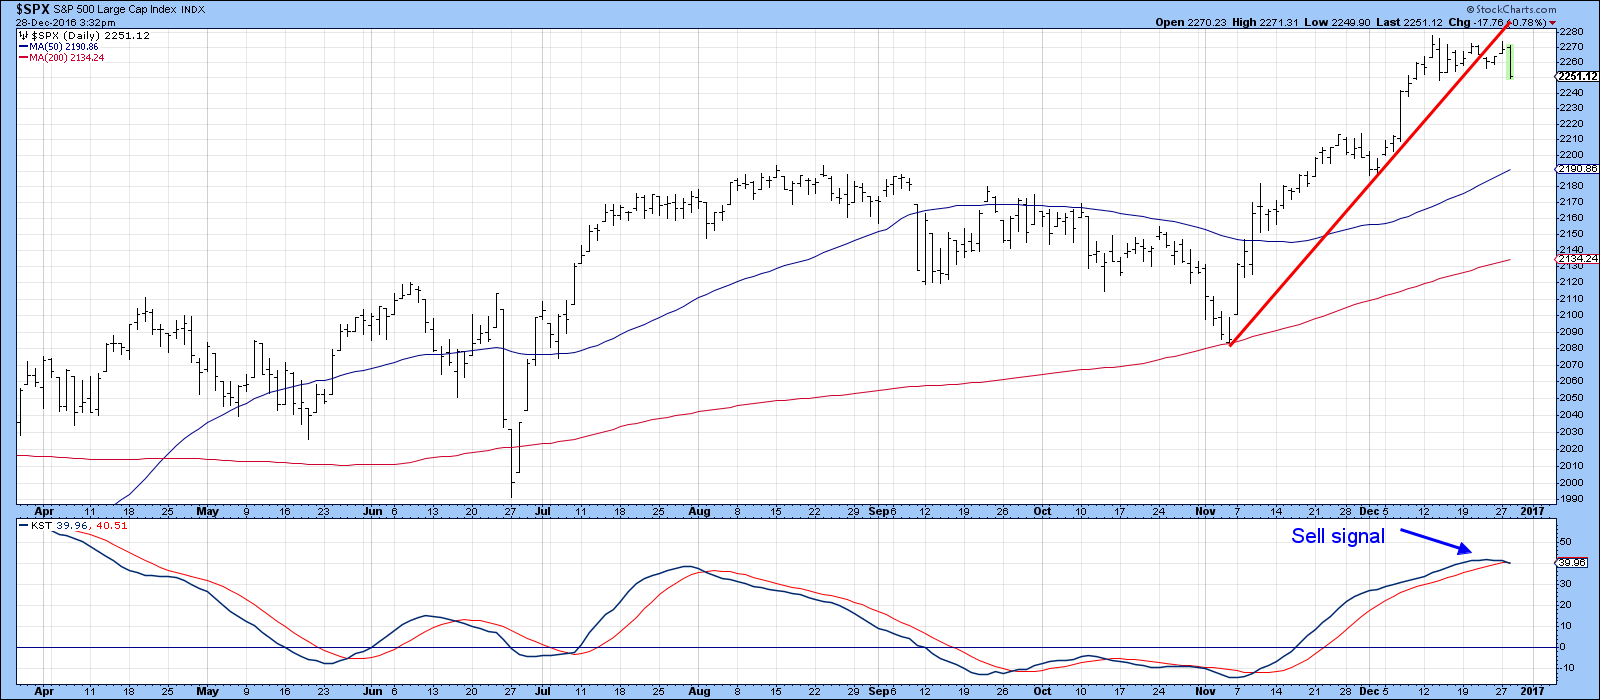Click the MA(200) 2134.24 legend label

66,58
